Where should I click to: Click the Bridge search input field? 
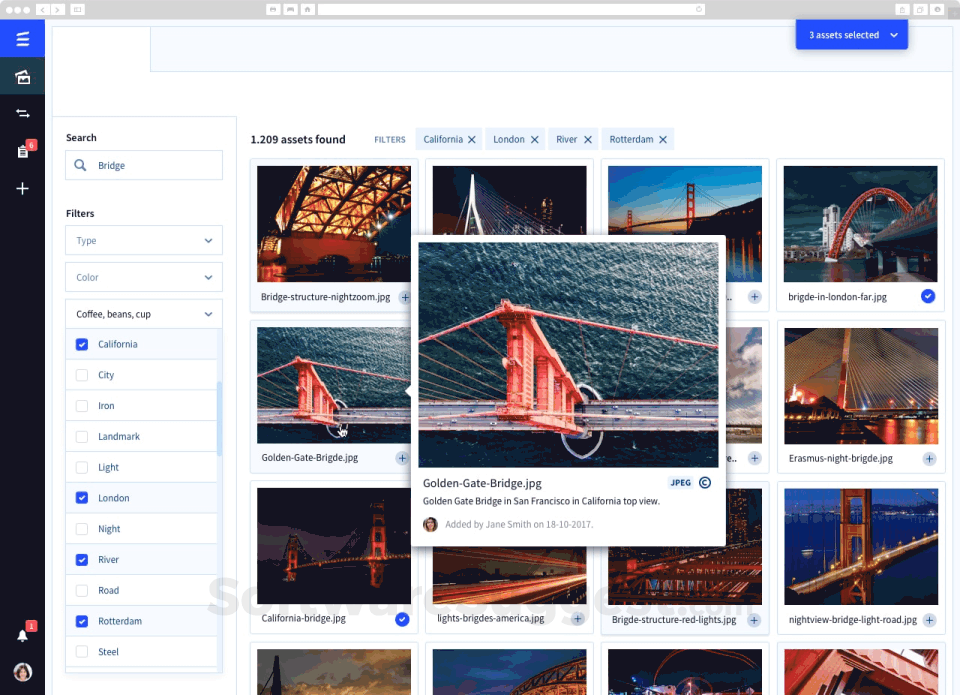click(x=155, y=166)
